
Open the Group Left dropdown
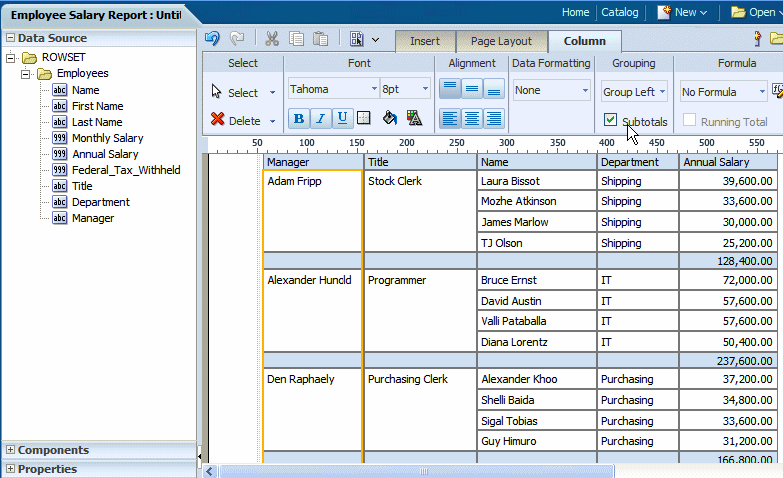pos(634,91)
